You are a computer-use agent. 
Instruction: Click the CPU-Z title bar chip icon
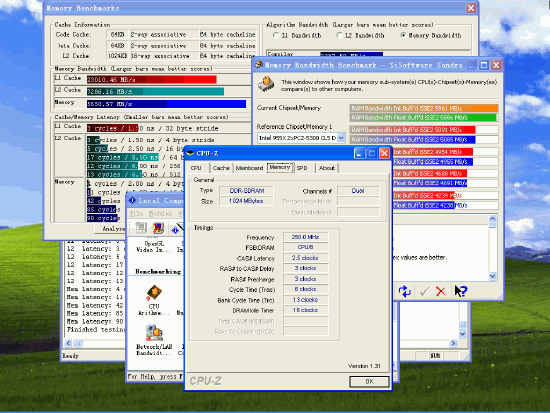(x=190, y=153)
